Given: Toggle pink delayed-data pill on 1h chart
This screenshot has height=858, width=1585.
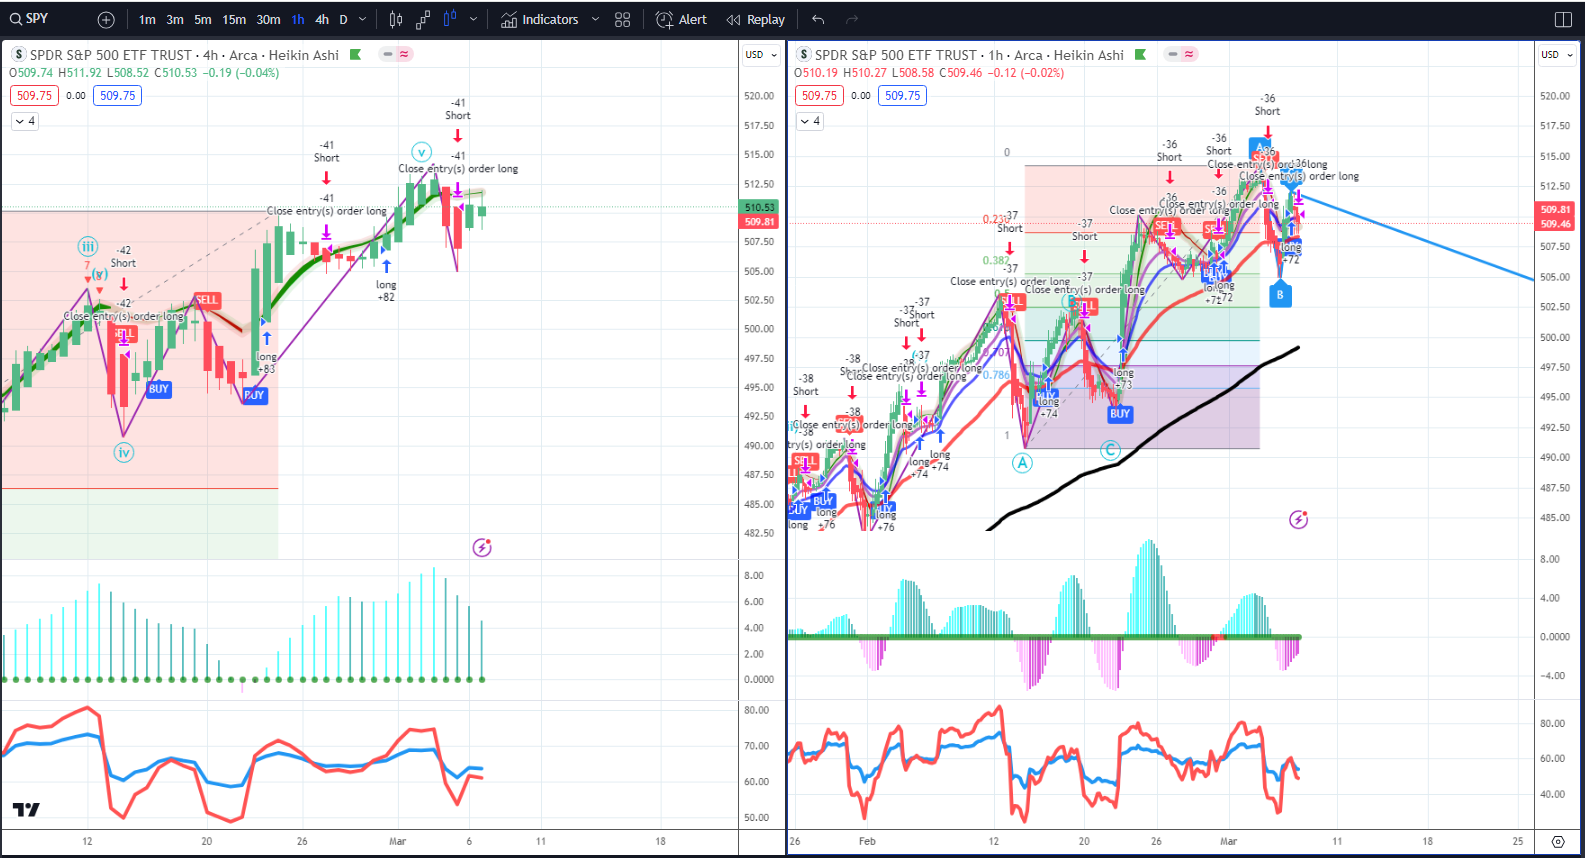Looking at the screenshot, I should pos(1190,55).
